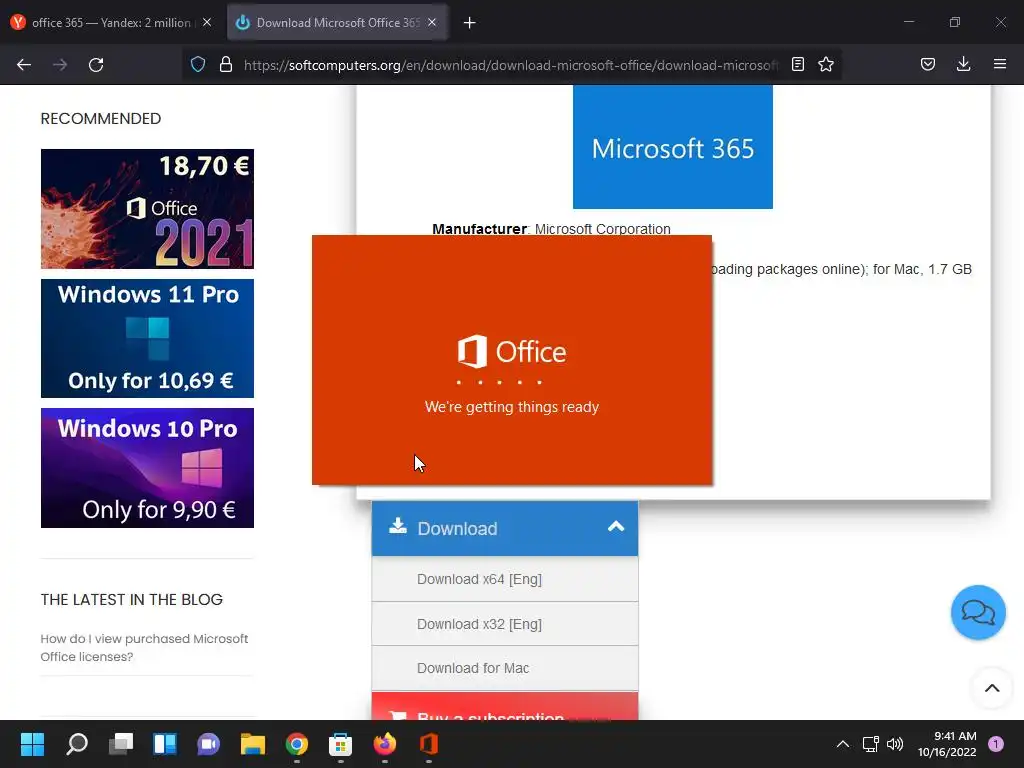Show site security padlock info

click(226, 64)
